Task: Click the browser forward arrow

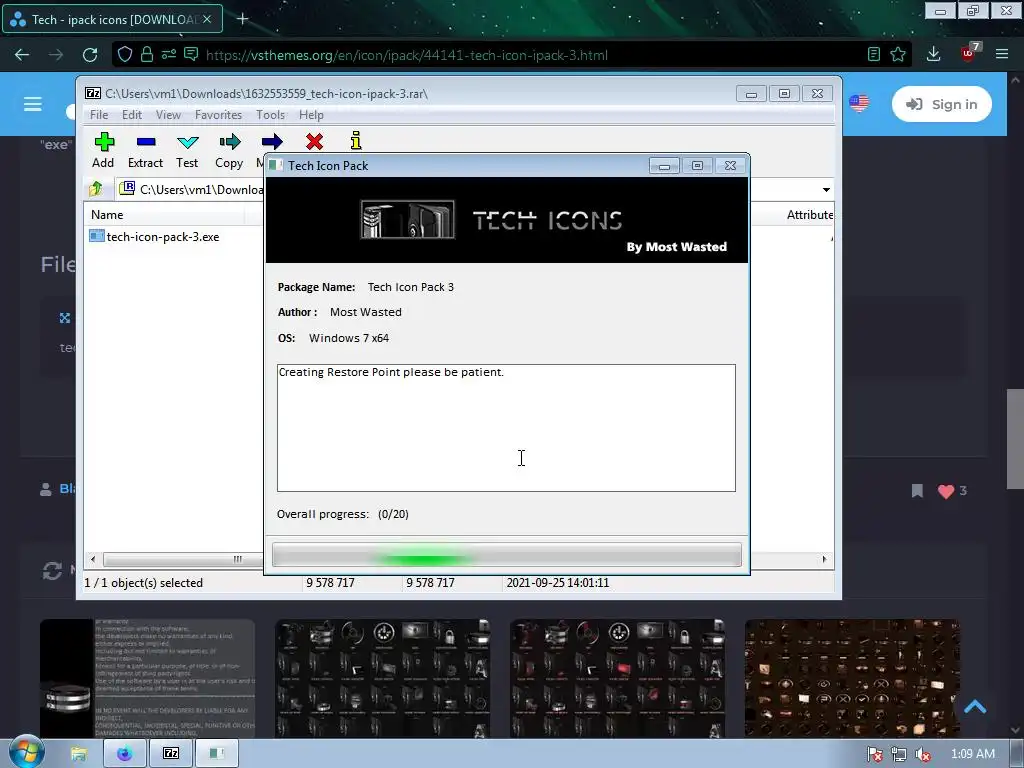Action: (56, 55)
